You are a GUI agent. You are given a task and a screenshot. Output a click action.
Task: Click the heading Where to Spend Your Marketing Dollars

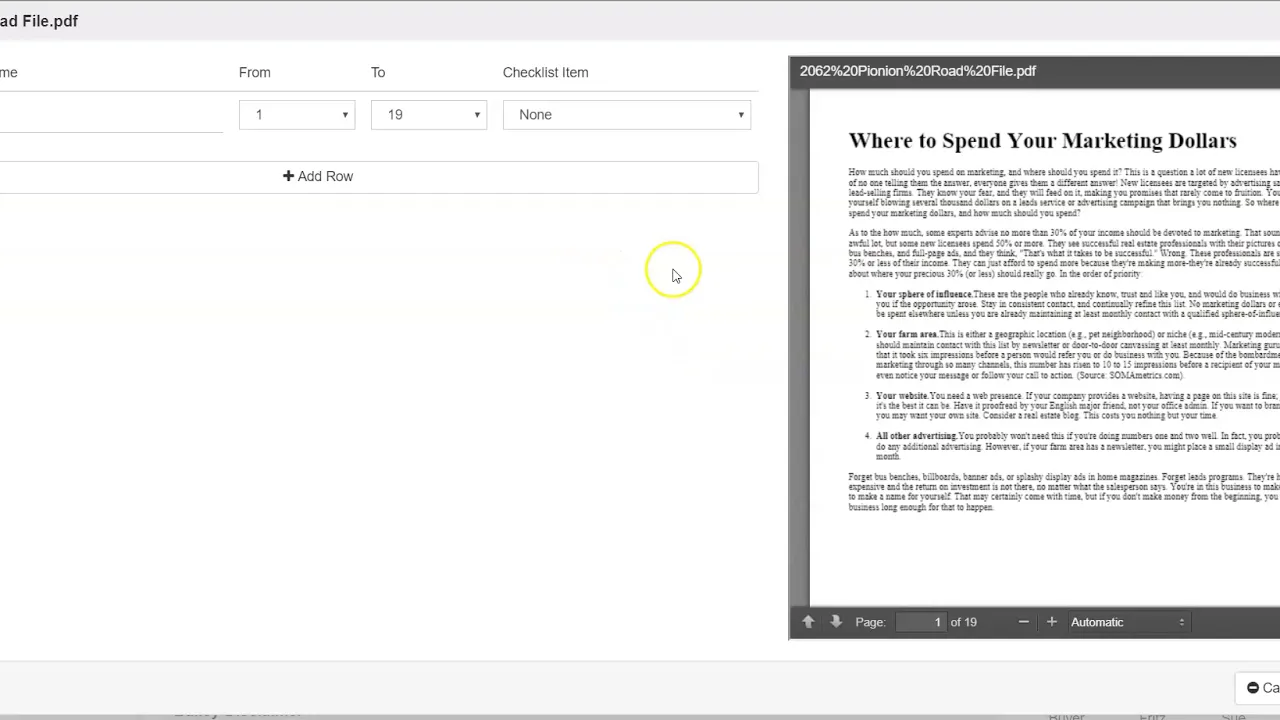[x=1042, y=141]
